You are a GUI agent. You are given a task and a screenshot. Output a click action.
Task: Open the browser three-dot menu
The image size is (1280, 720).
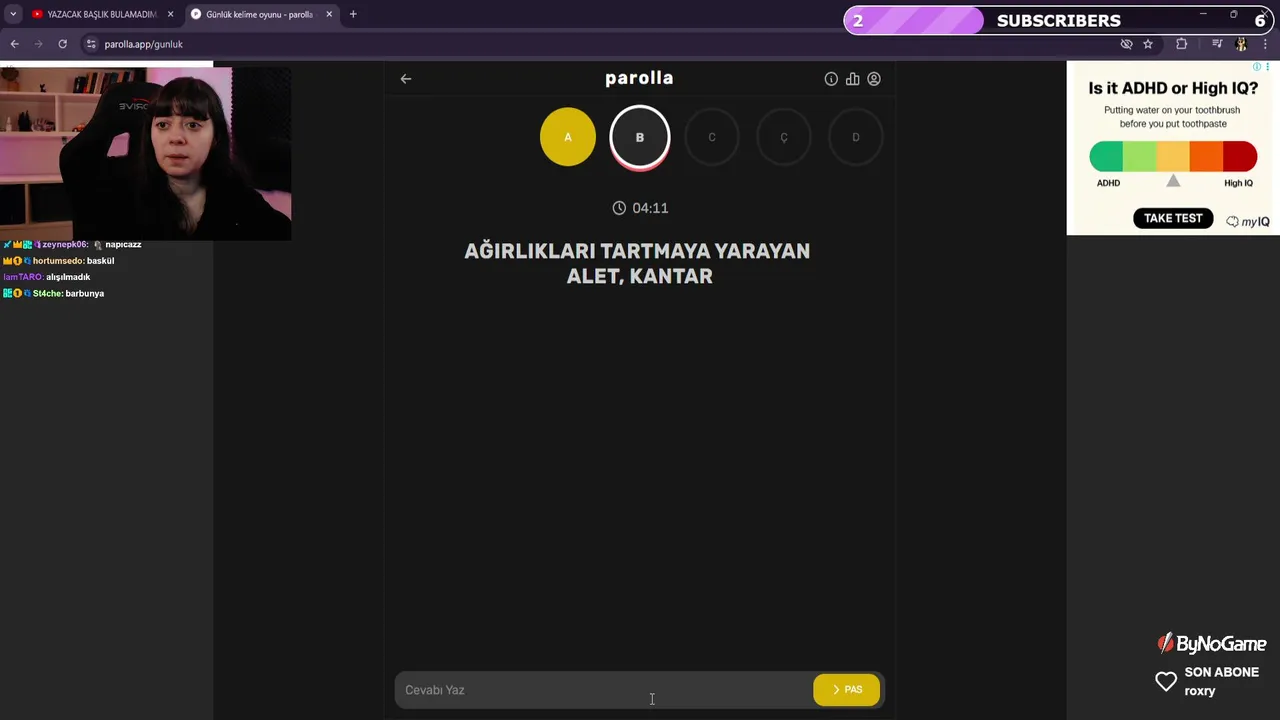pos(1265,44)
